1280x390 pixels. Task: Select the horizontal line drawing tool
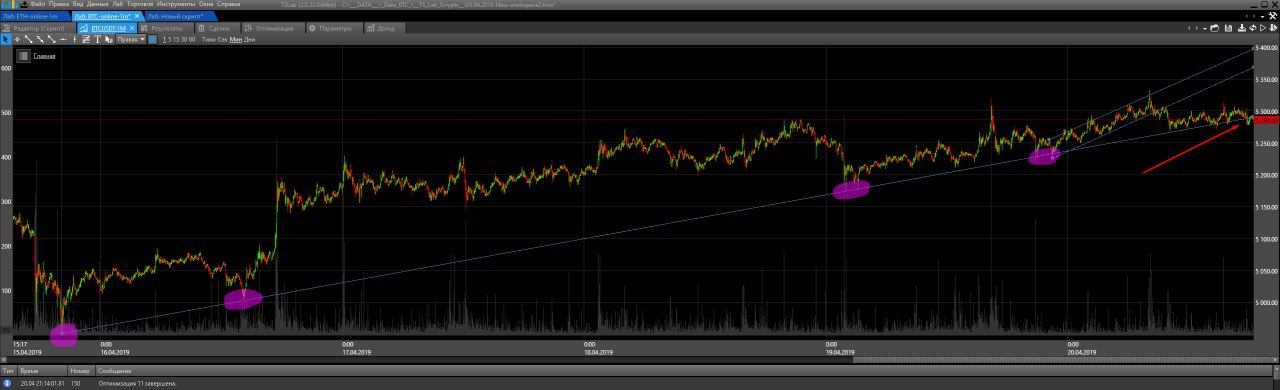pos(63,39)
